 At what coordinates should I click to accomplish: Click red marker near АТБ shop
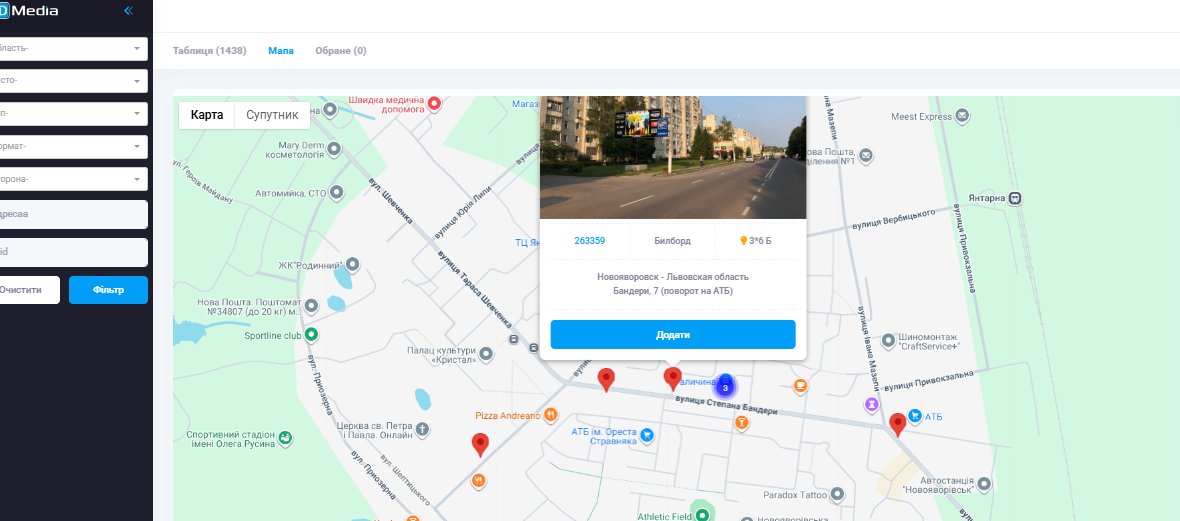[897, 425]
